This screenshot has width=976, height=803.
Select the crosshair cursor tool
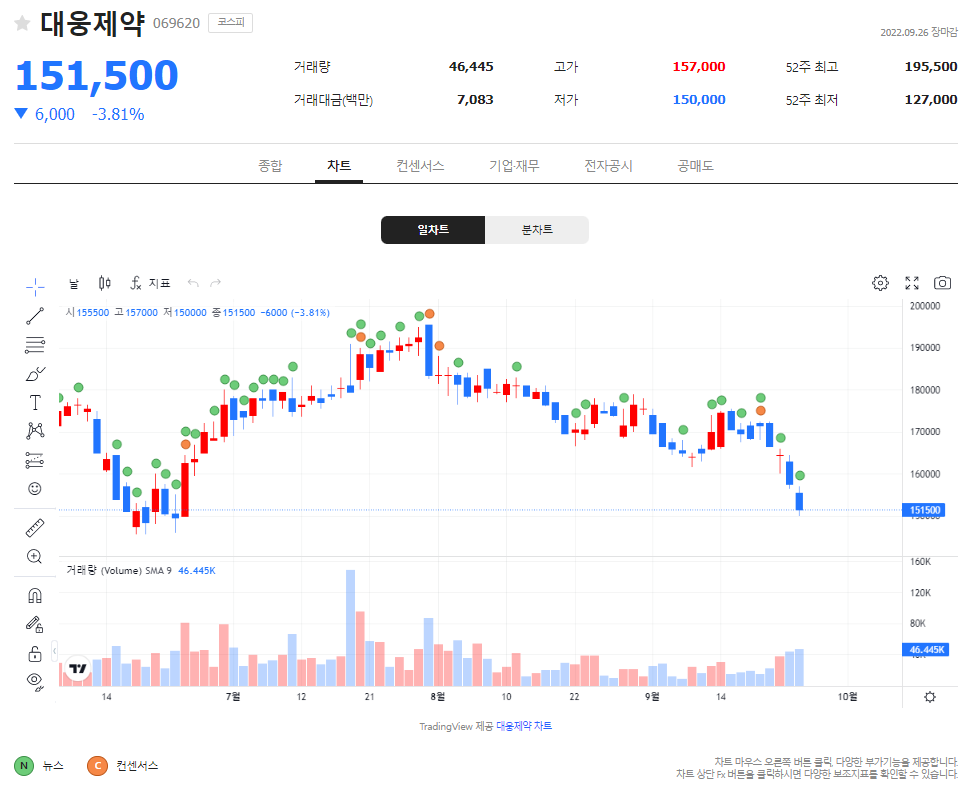[x=35, y=287]
